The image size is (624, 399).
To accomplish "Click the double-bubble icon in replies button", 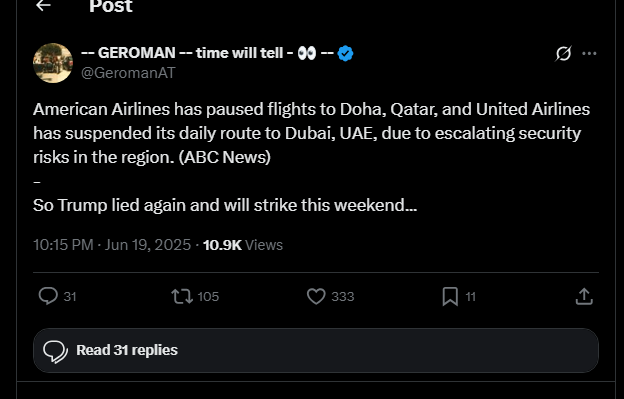I will (55, 352).
